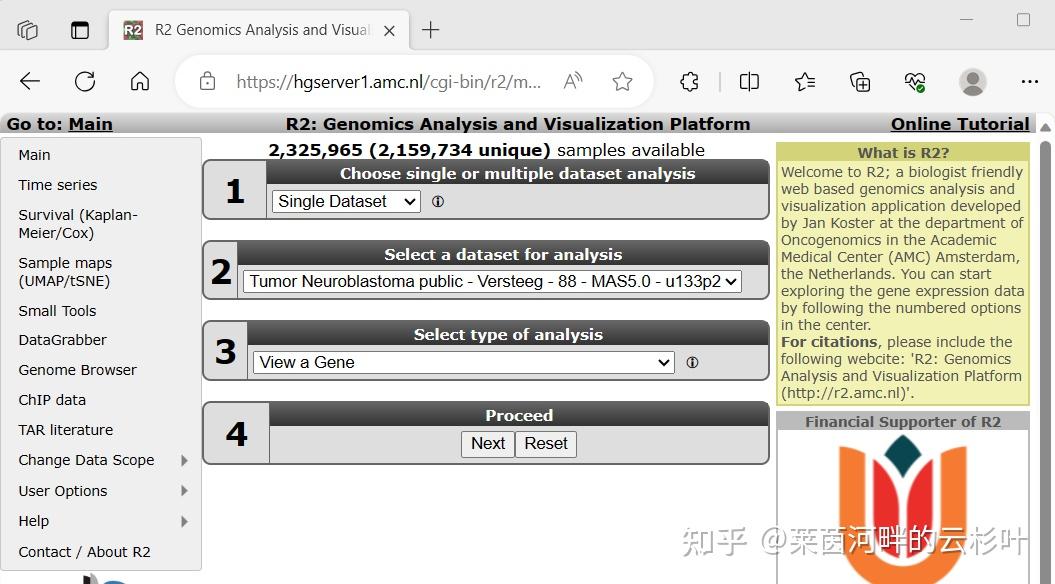This screenshot has width=1055, height=584.
Task: Click the info icon next to Single Dataset
Action: click(437, 201)
